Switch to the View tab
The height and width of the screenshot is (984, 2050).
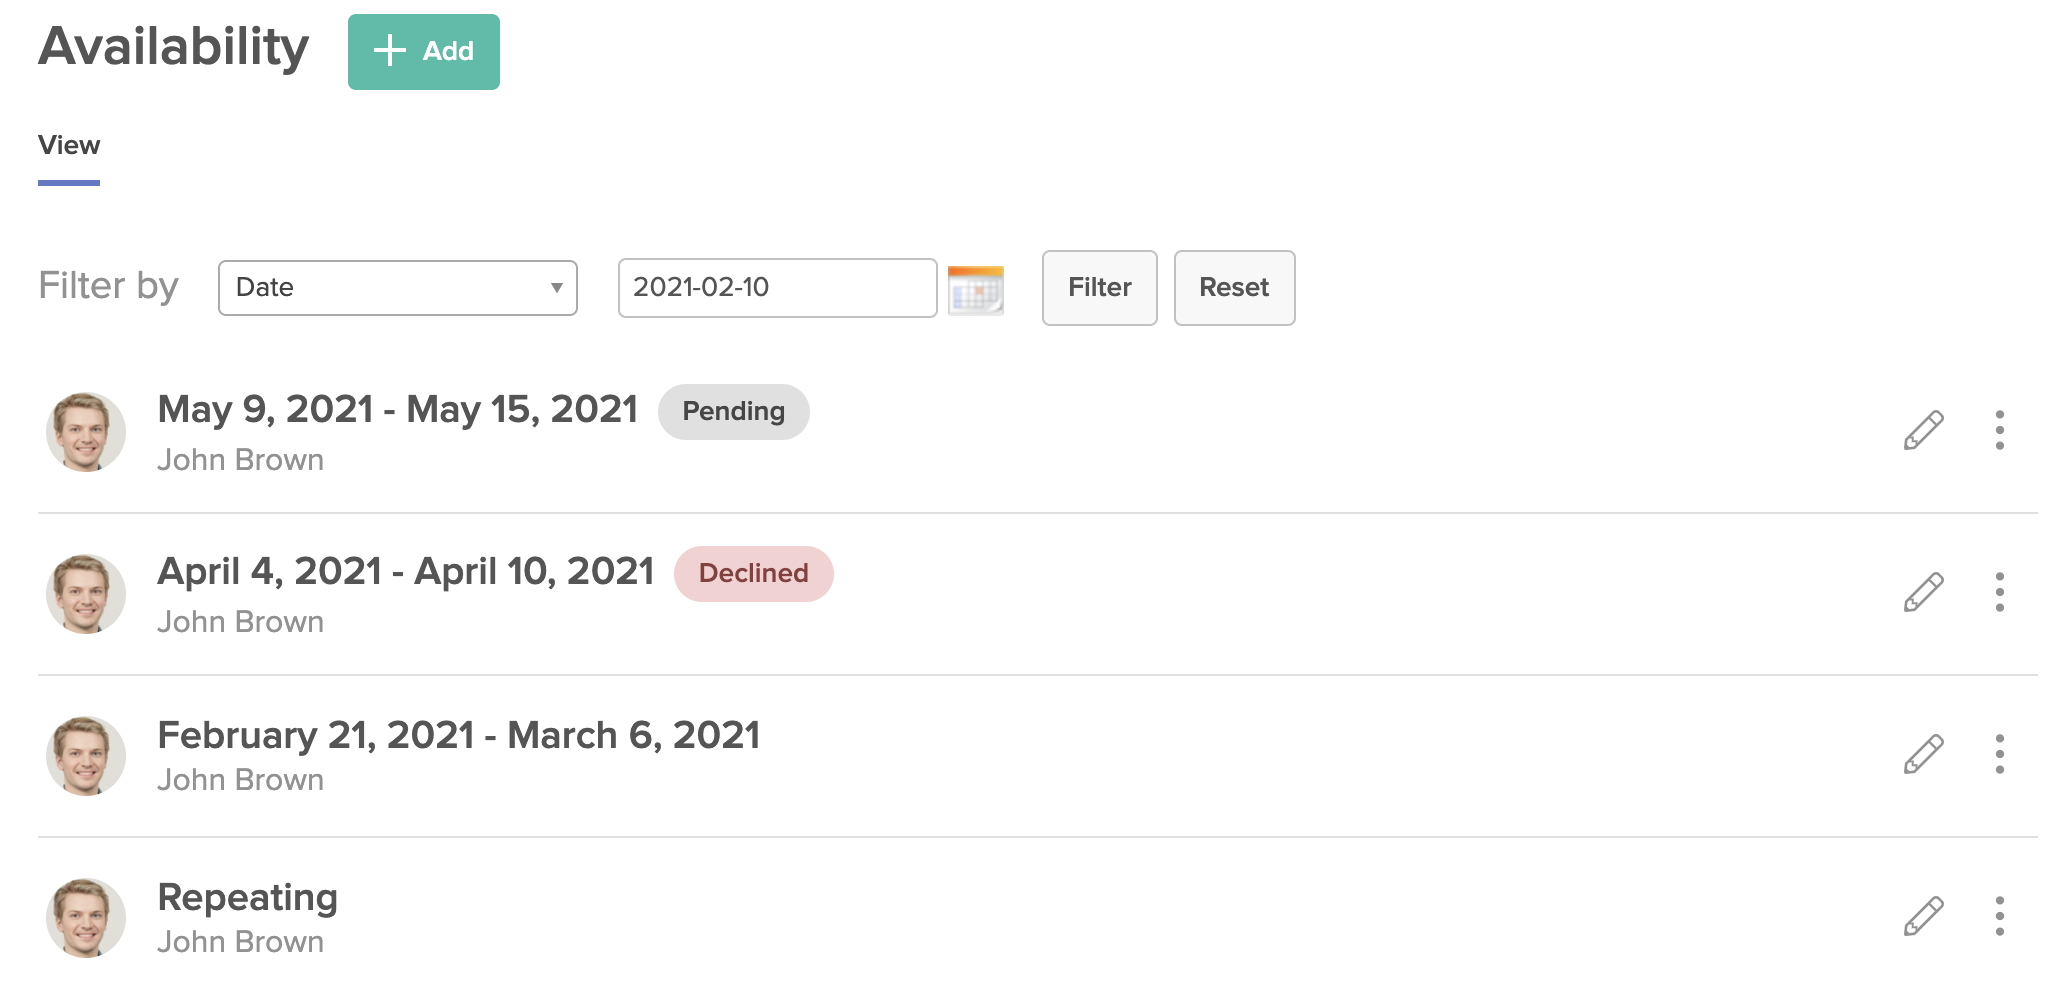(69, 146)
